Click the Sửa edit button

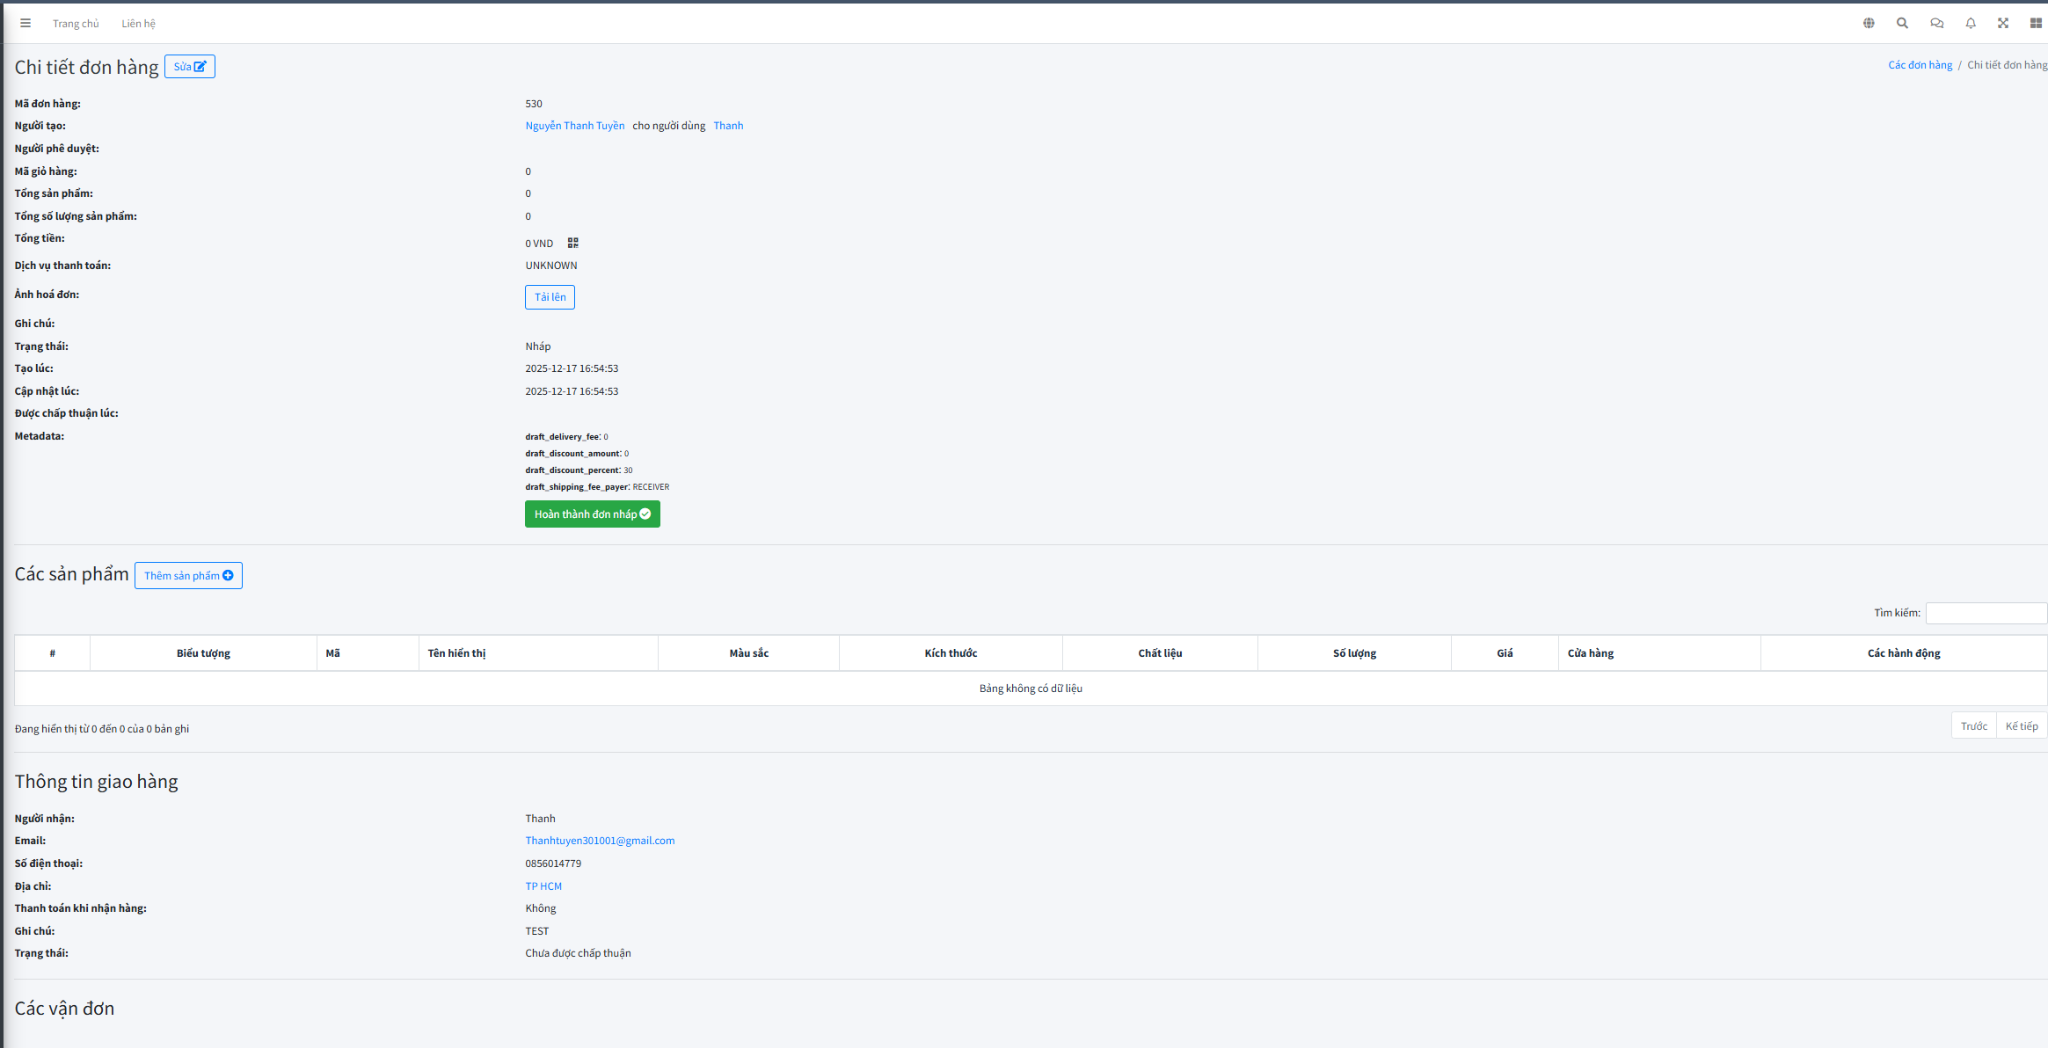click(x=189, y=67)
